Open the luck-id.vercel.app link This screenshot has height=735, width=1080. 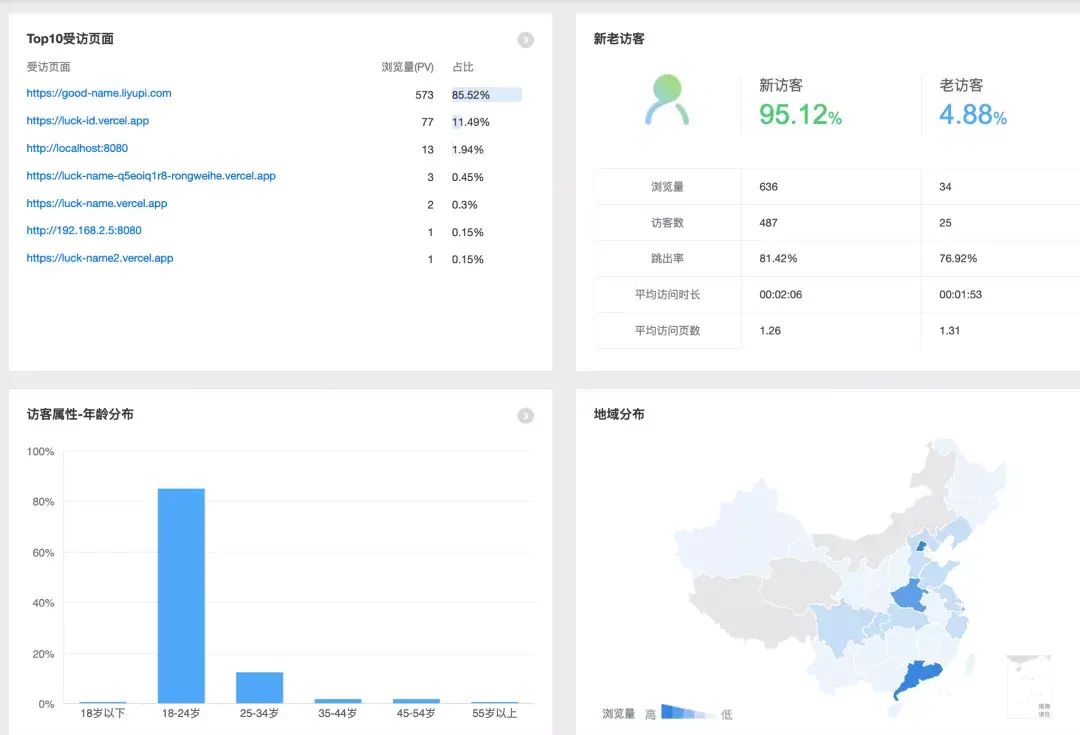pos(88,121)
